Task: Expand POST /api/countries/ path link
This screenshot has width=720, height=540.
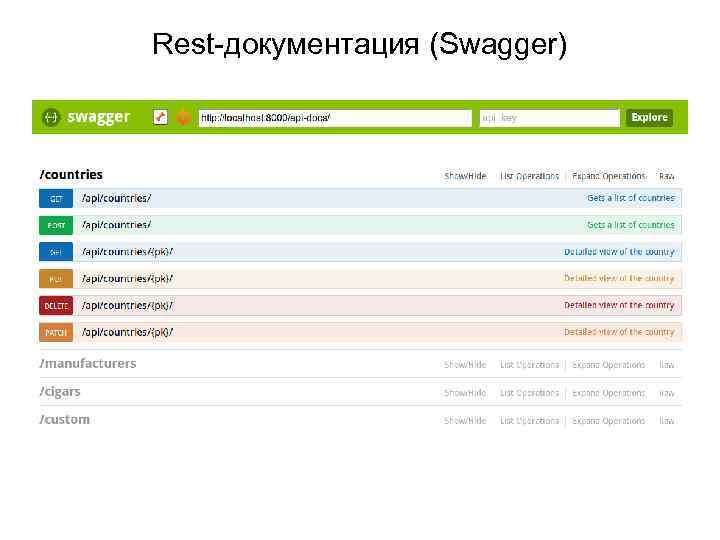Action: click(117, 225)
